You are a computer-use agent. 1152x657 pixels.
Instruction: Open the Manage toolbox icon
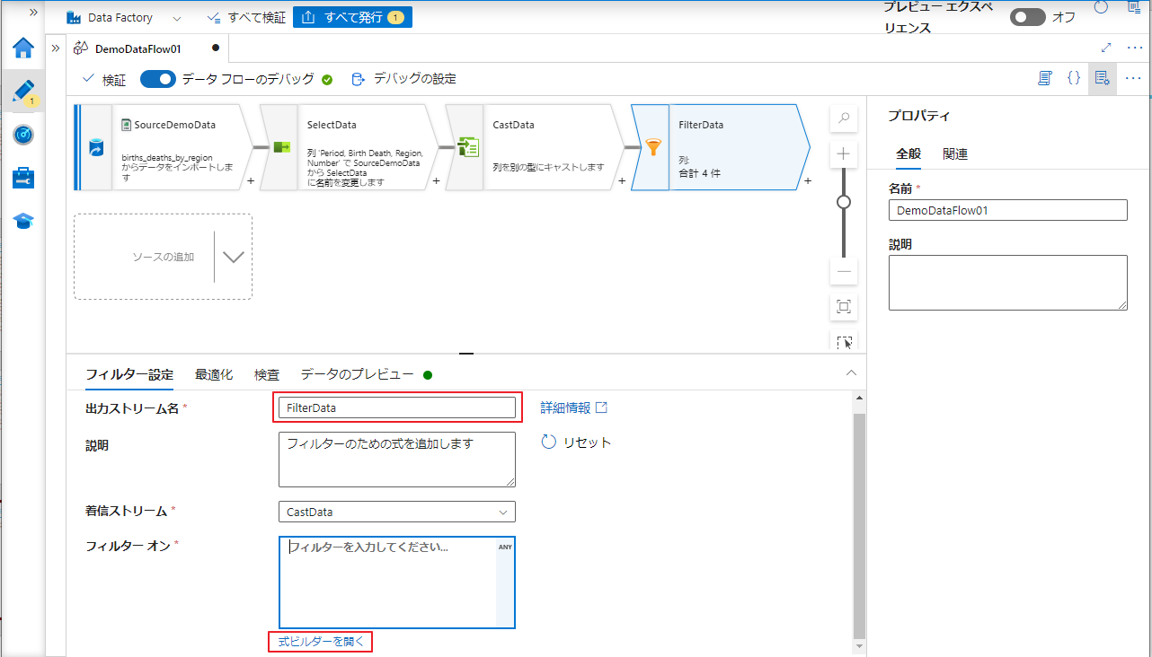tap(24, 178)
